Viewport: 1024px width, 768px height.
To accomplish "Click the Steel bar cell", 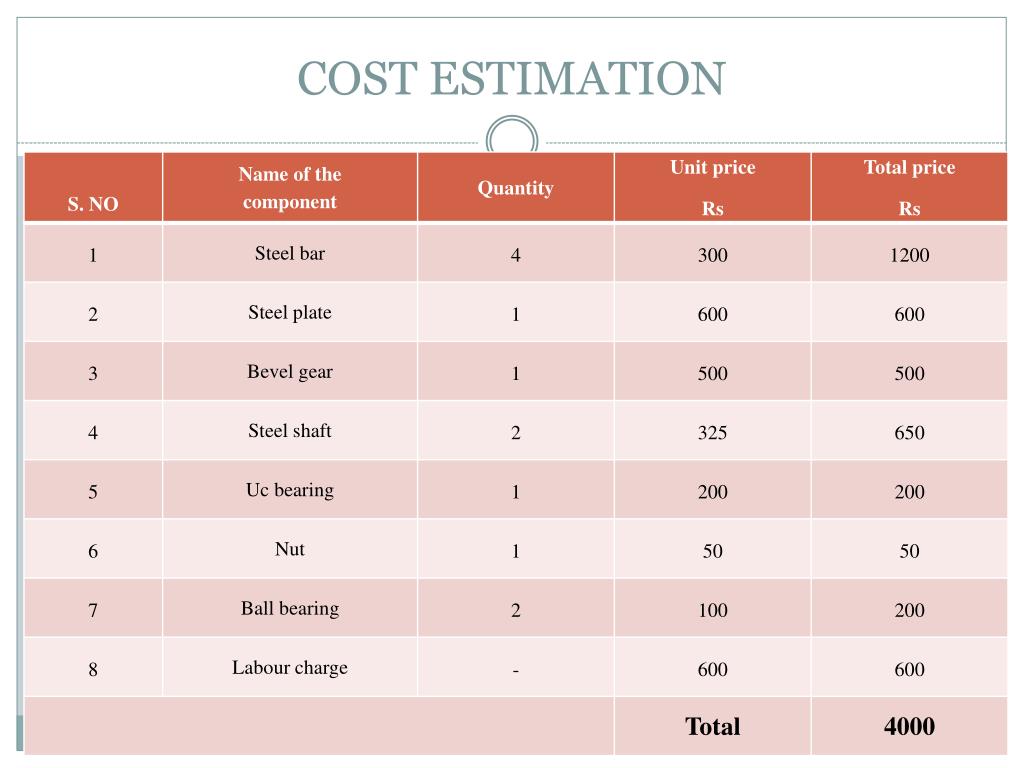I will 290,253.
